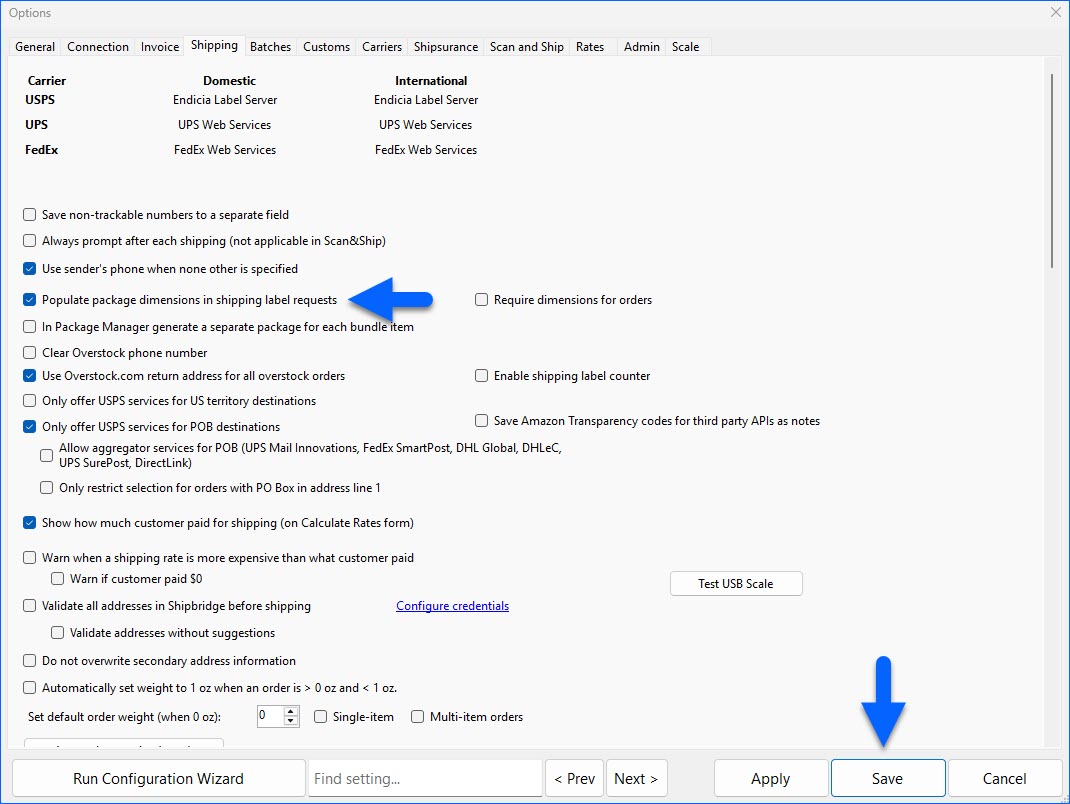The height and width of the screenshot is (804, 1070).
Task: Click the Save button
Action: (887, 778)
